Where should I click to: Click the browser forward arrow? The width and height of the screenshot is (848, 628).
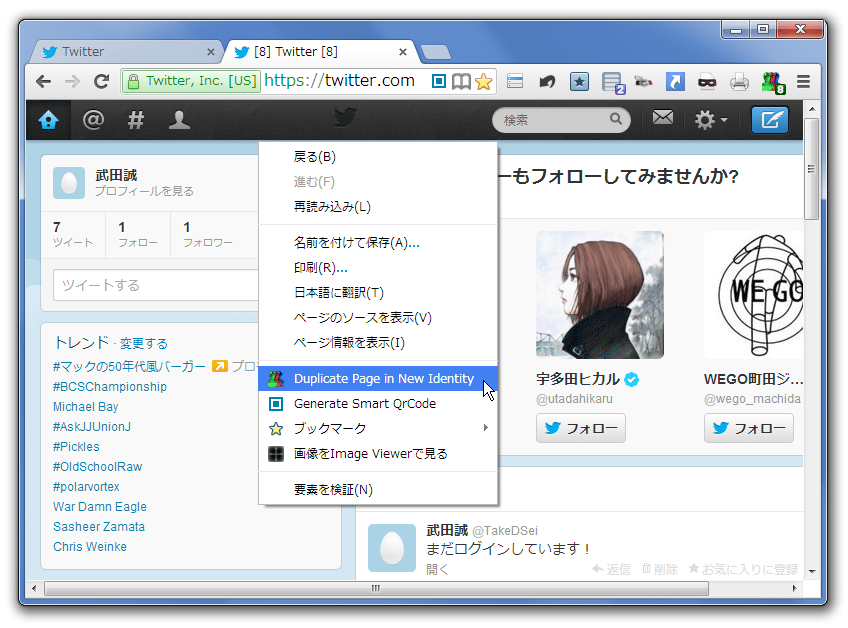click(72, 82)
